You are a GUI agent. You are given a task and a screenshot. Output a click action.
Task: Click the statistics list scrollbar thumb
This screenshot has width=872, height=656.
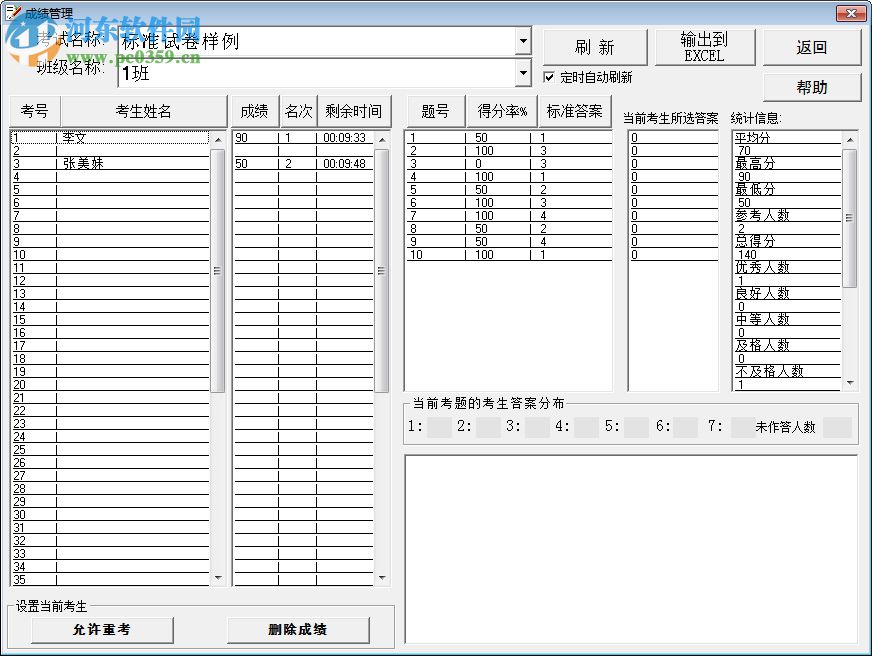(x=850, y=218)
